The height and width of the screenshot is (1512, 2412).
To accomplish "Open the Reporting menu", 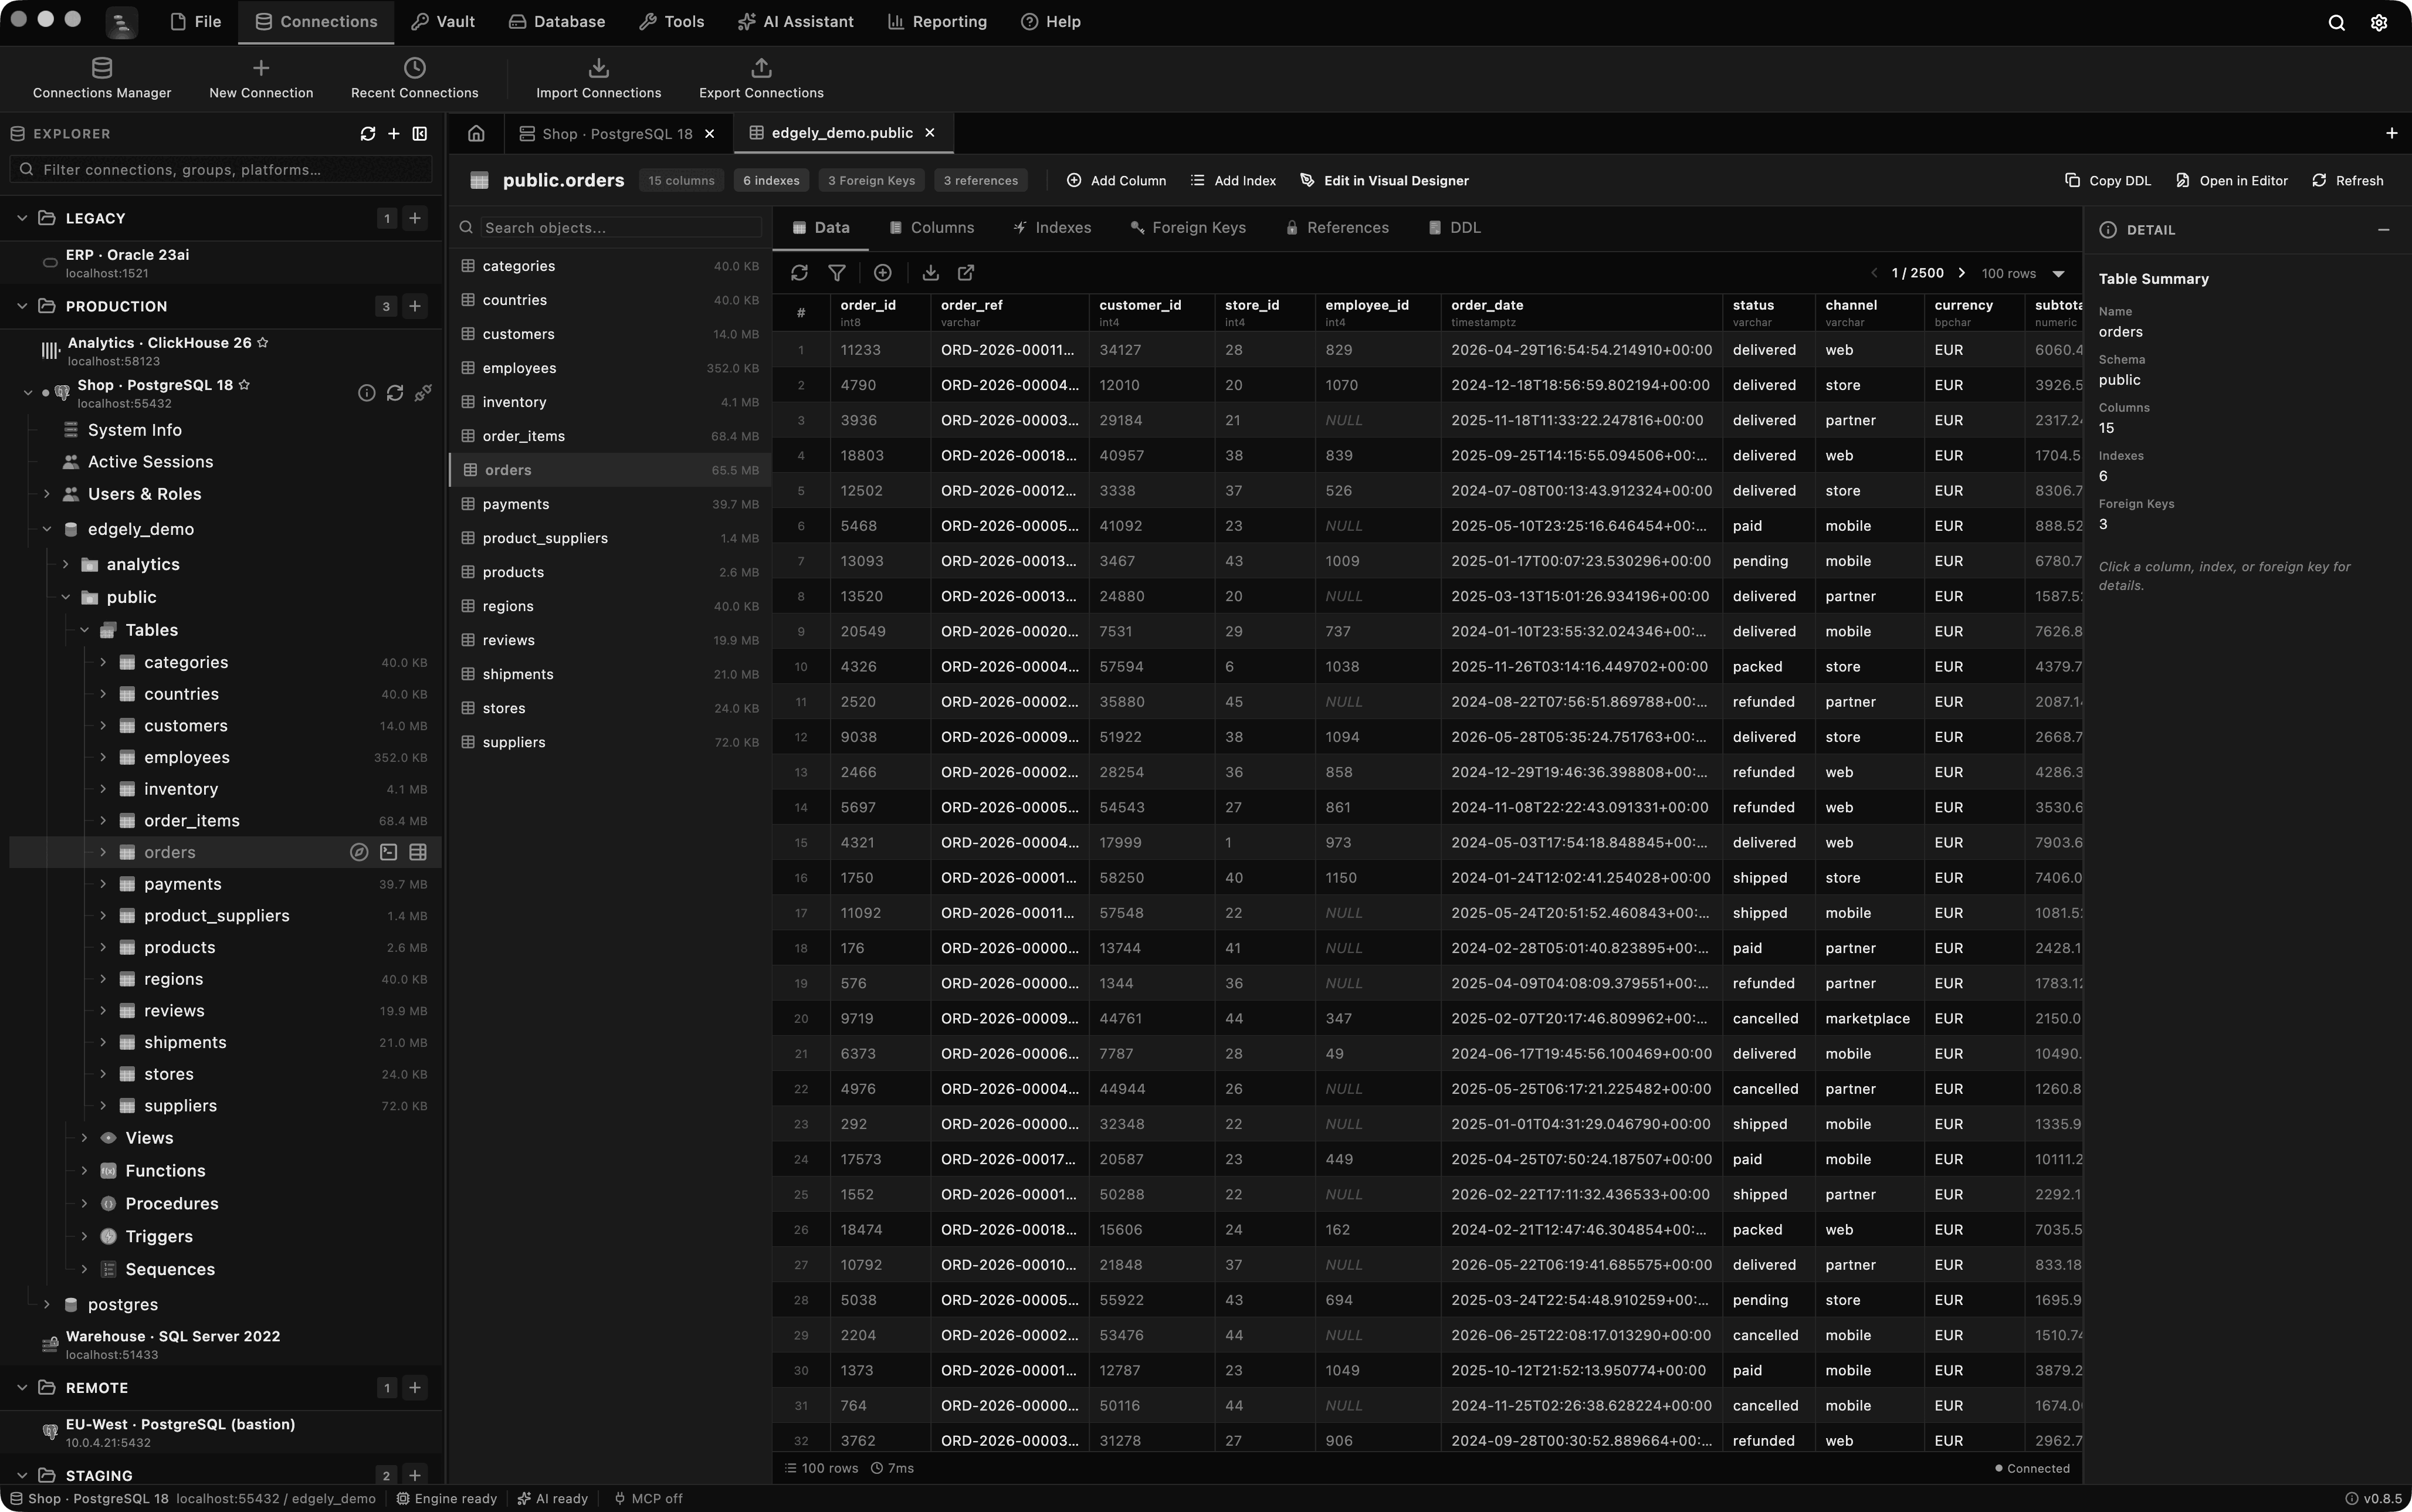I will tap(937, 22).
